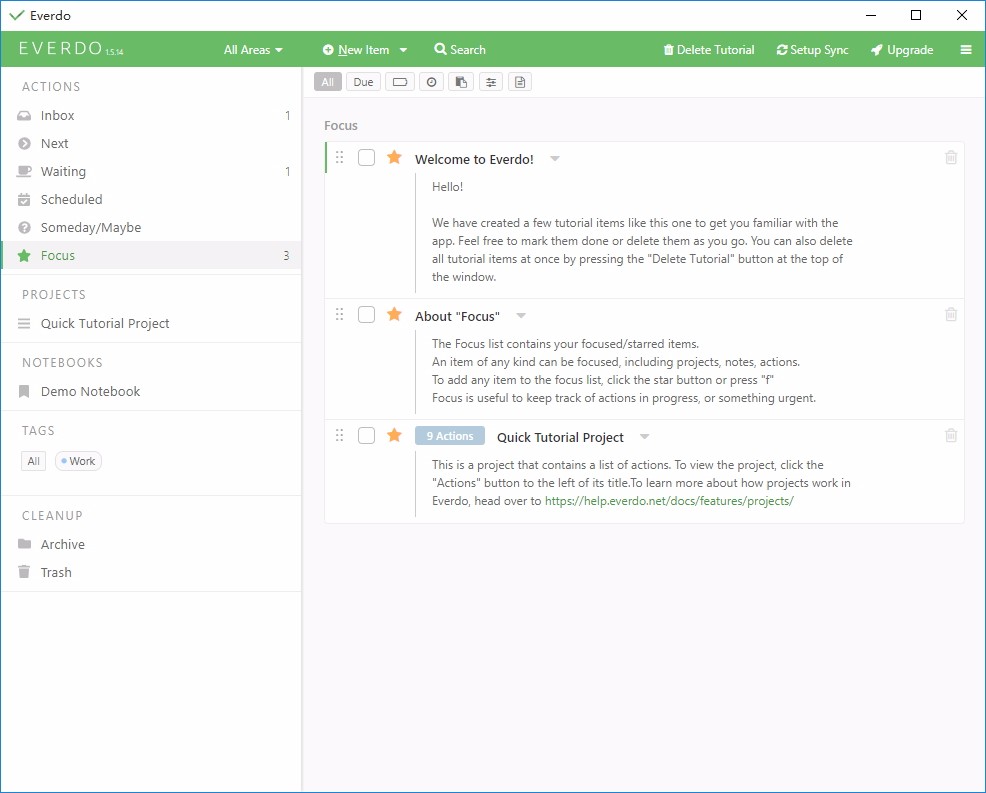Select the Due filter tab
The height and width of the screenshot is (793, 986).
pyautogui.click(x=363, y=82)
